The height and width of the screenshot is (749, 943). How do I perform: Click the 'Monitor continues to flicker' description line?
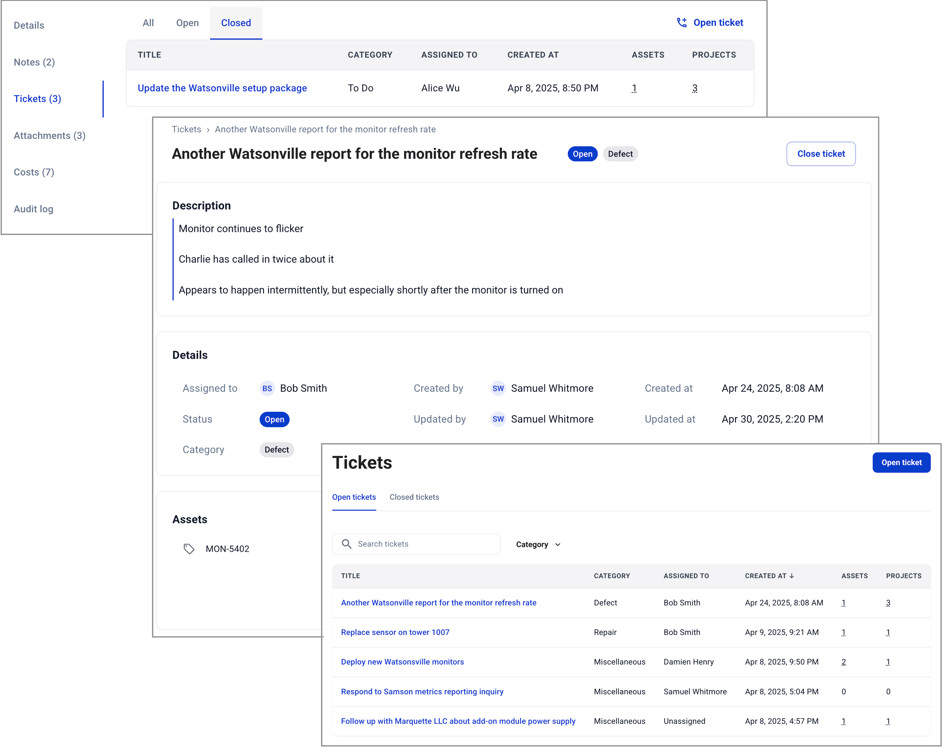(x=241, y=229)
